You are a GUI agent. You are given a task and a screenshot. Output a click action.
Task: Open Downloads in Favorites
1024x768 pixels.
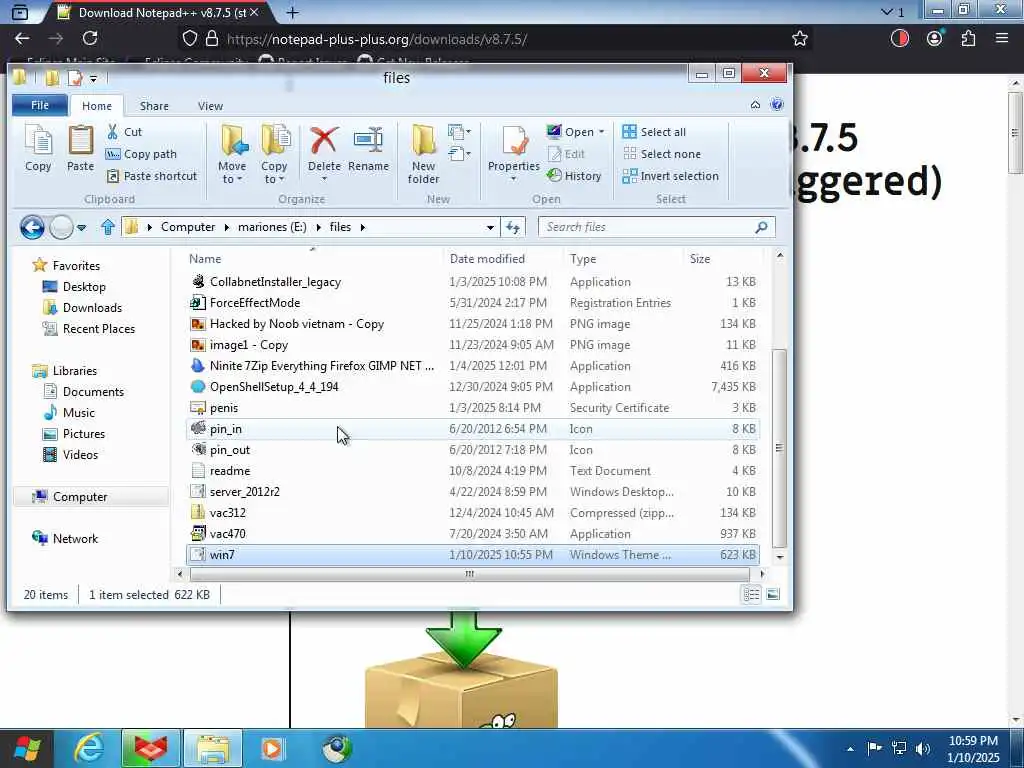pos(82,308)
